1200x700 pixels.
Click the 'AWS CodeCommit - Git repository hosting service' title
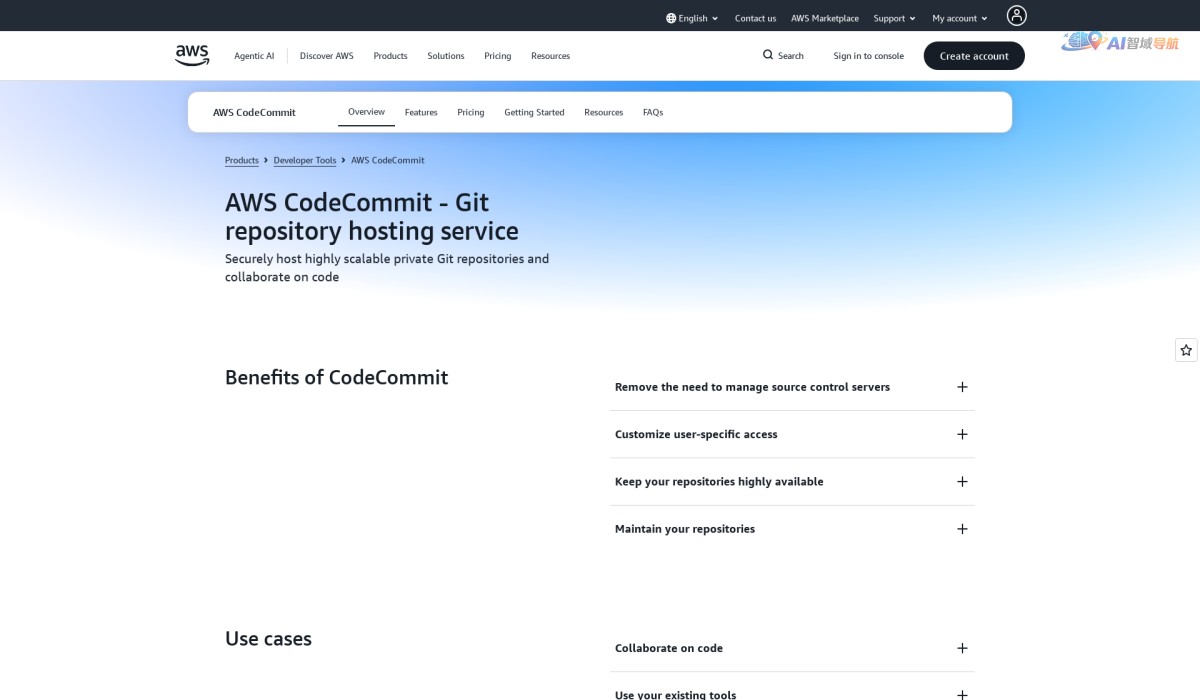(372, 216)
